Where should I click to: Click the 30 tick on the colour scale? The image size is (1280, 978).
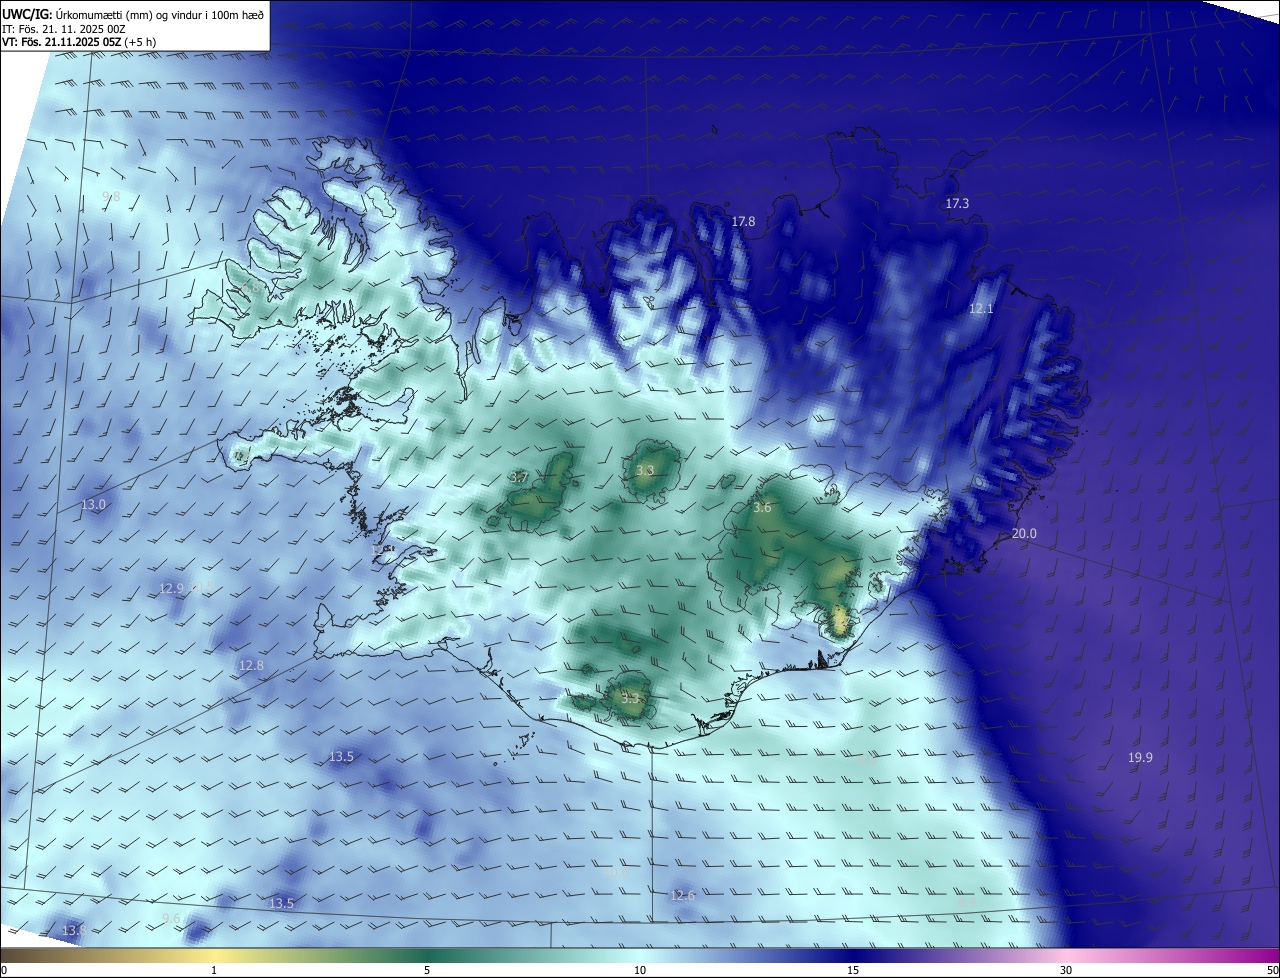pos(1066,970)
